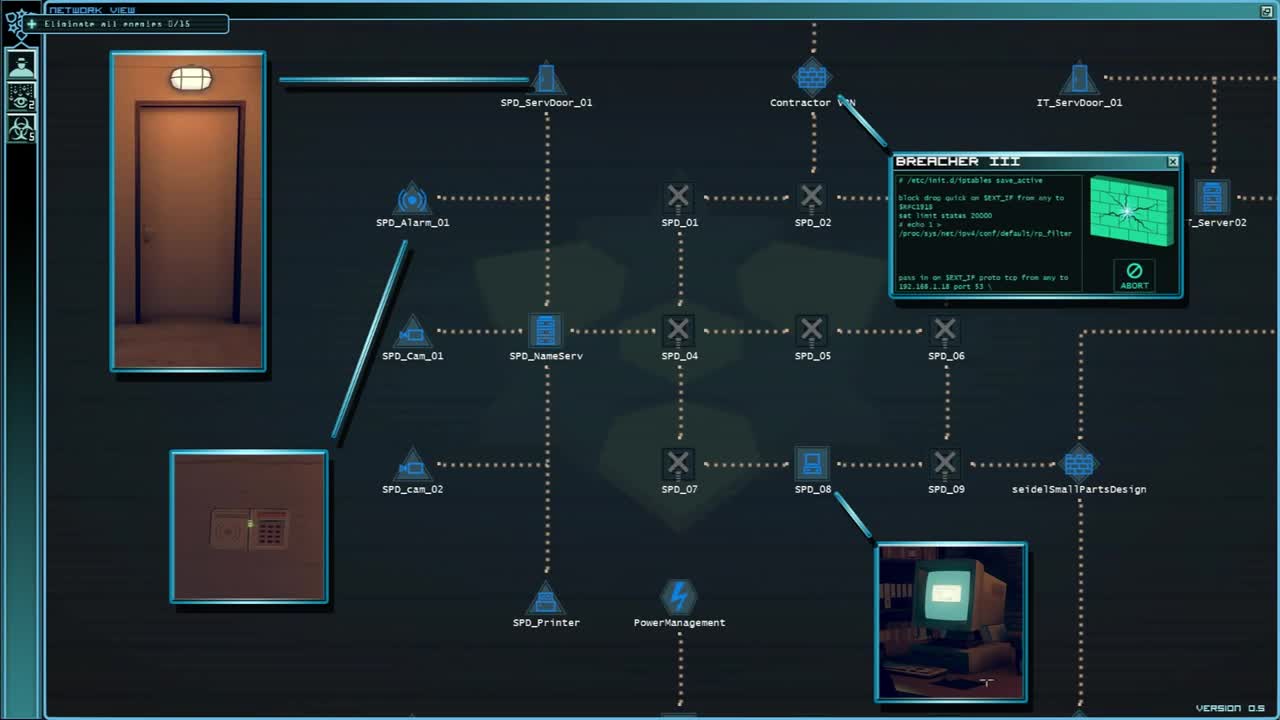The height and width of the screenshot is (720, 1280).
Task: Click the SPD_01 disabled node
Action: (679, 196)
